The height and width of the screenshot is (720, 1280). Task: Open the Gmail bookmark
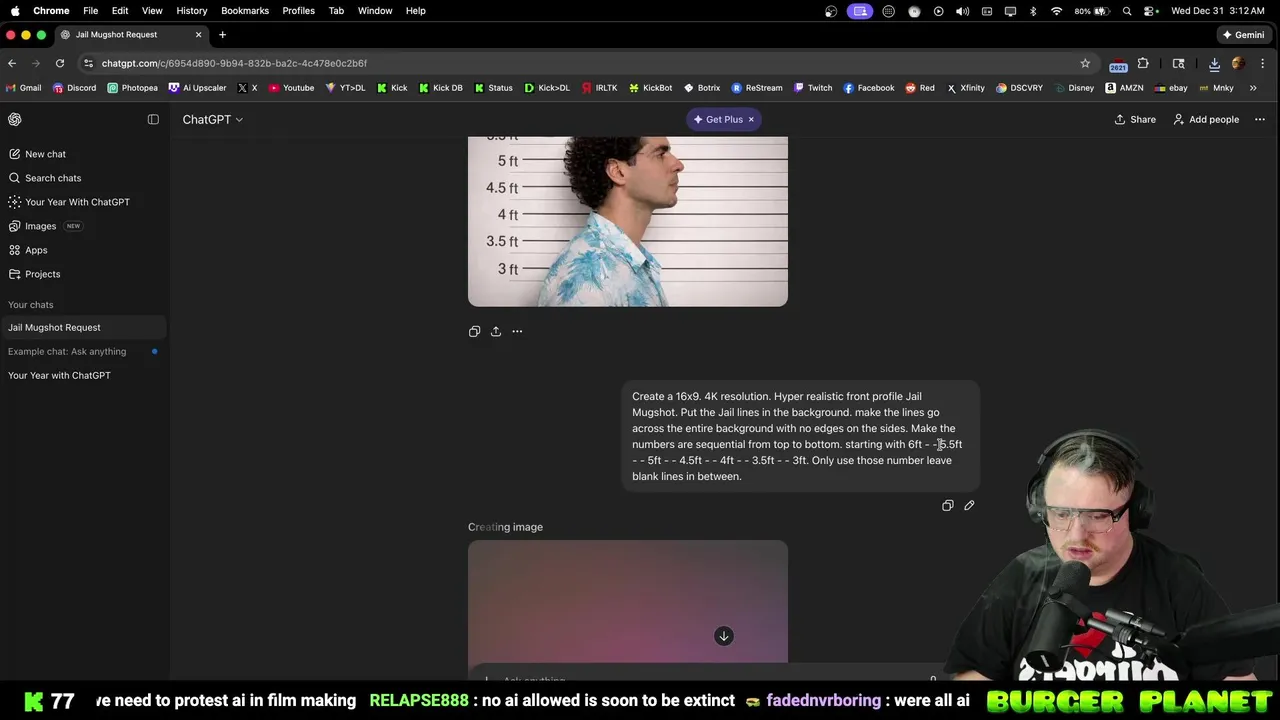pos(24,88)
